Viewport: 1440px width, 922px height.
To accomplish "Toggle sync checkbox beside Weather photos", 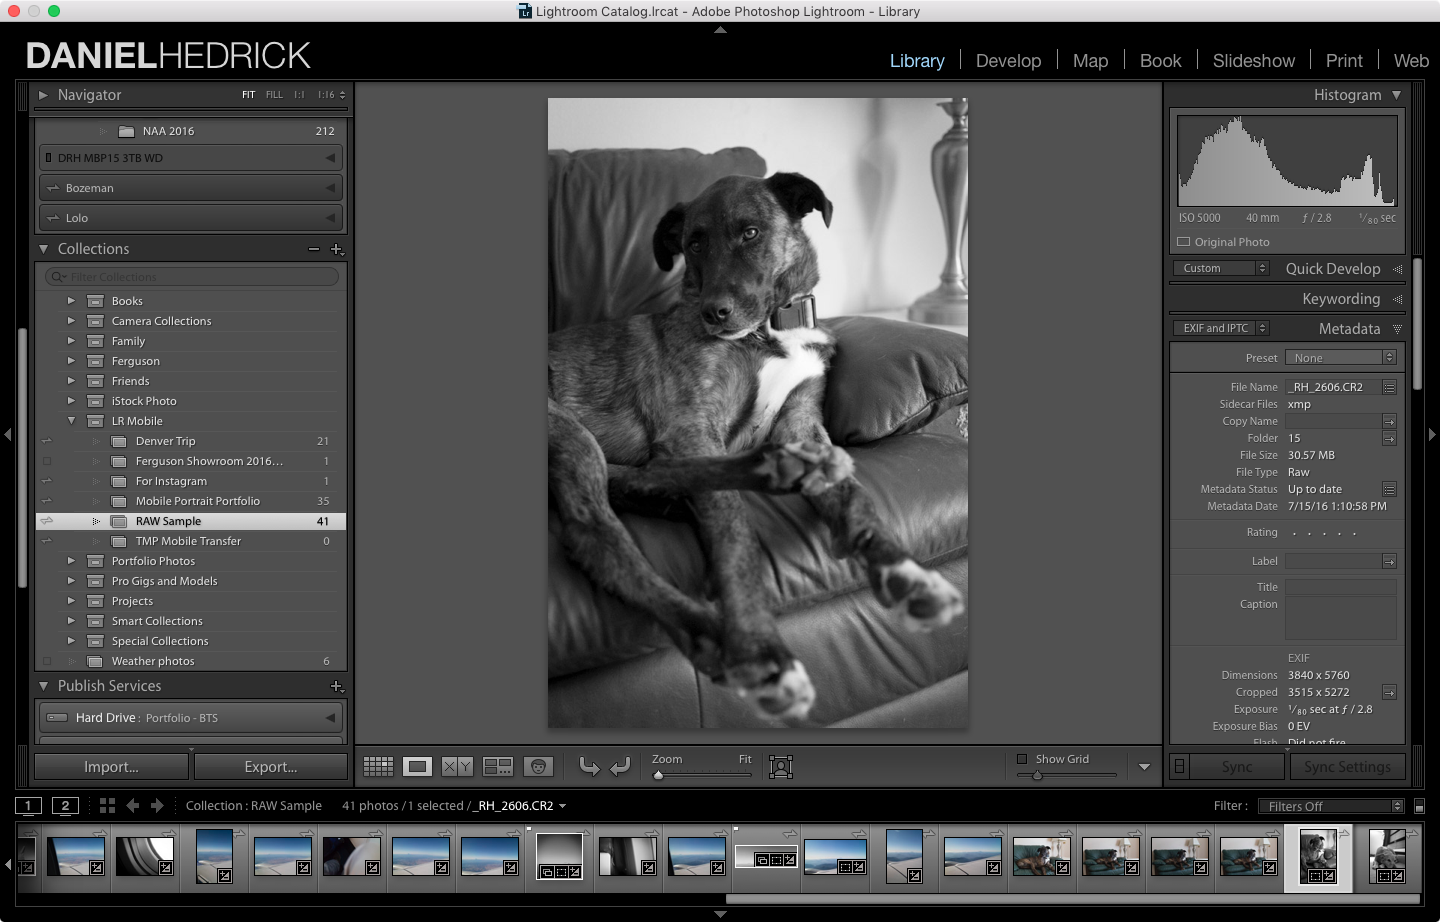I will click(x=47, y=661).
